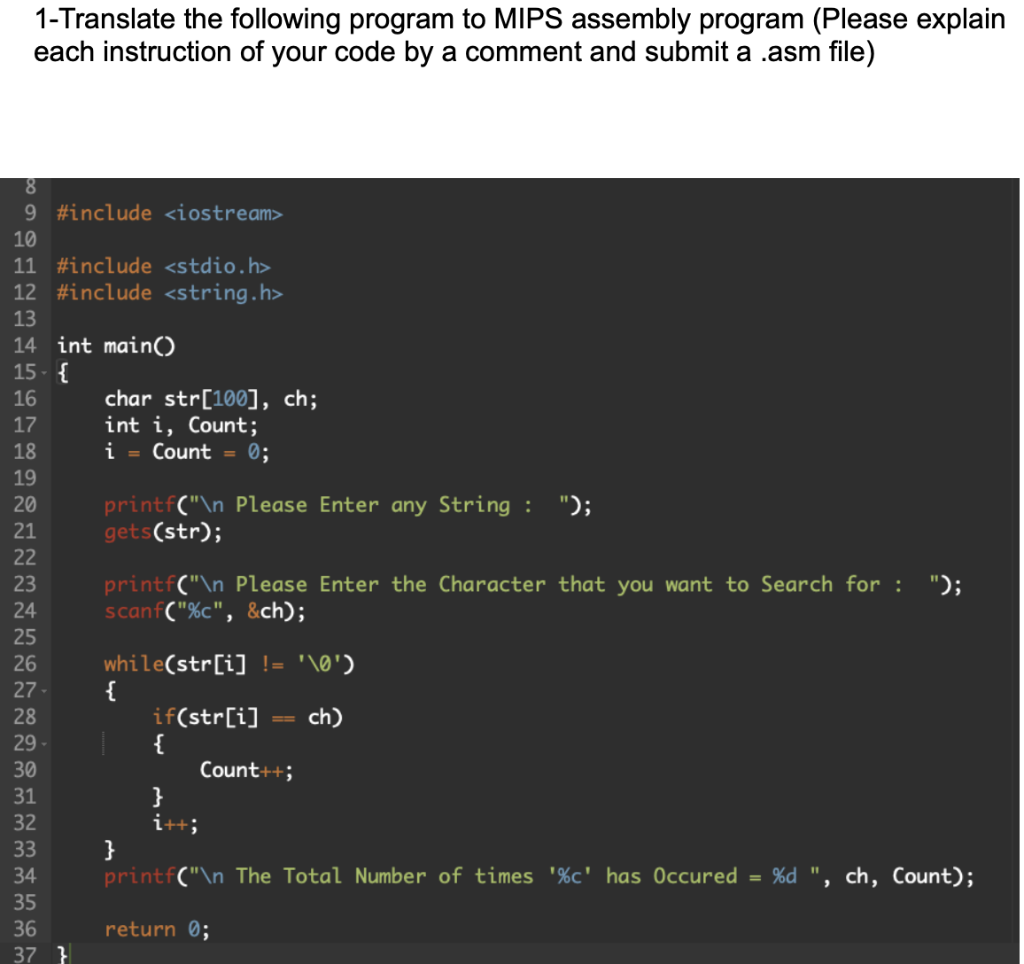Collapse the while-loop fold arrow on line 27
Viewport: 1024px width, 964px height.
[46, 690]
